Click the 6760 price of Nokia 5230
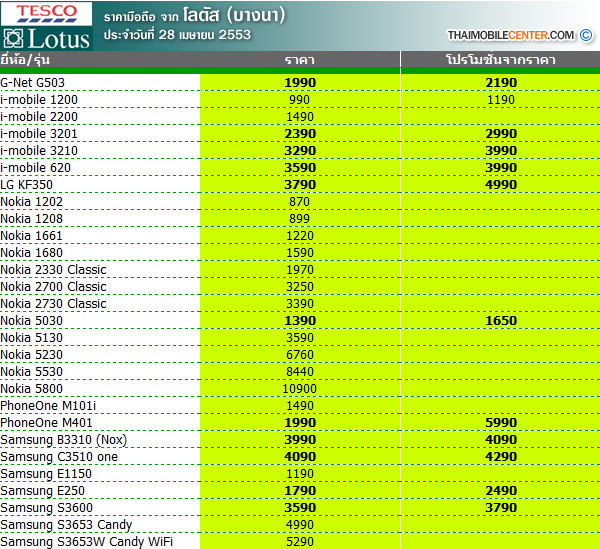The width and height of the screenshot is (600, 549). tap(300, 355)
